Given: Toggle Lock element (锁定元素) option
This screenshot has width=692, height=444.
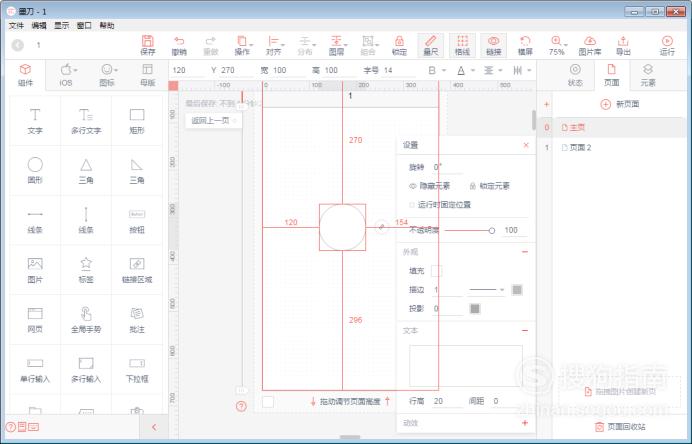Looking at the screenshot, I should tap(489, 186).
